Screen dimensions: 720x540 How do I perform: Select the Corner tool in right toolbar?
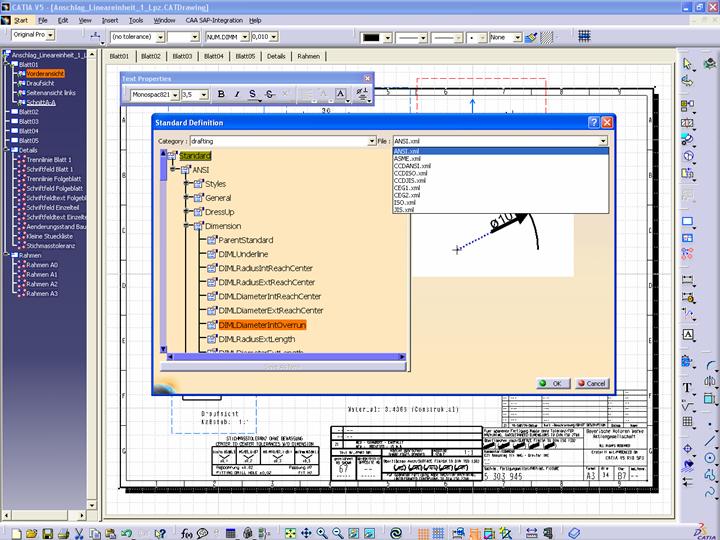pyautogui.click(x=710, y=366)
